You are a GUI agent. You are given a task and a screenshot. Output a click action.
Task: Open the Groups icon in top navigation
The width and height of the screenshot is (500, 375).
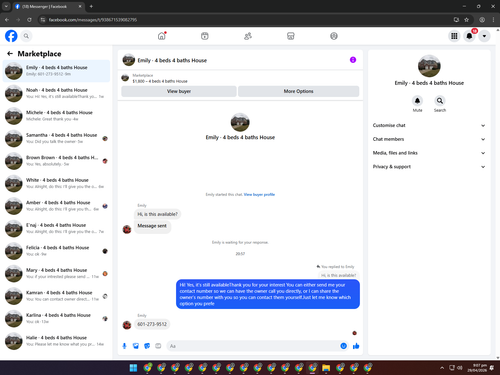334,36
